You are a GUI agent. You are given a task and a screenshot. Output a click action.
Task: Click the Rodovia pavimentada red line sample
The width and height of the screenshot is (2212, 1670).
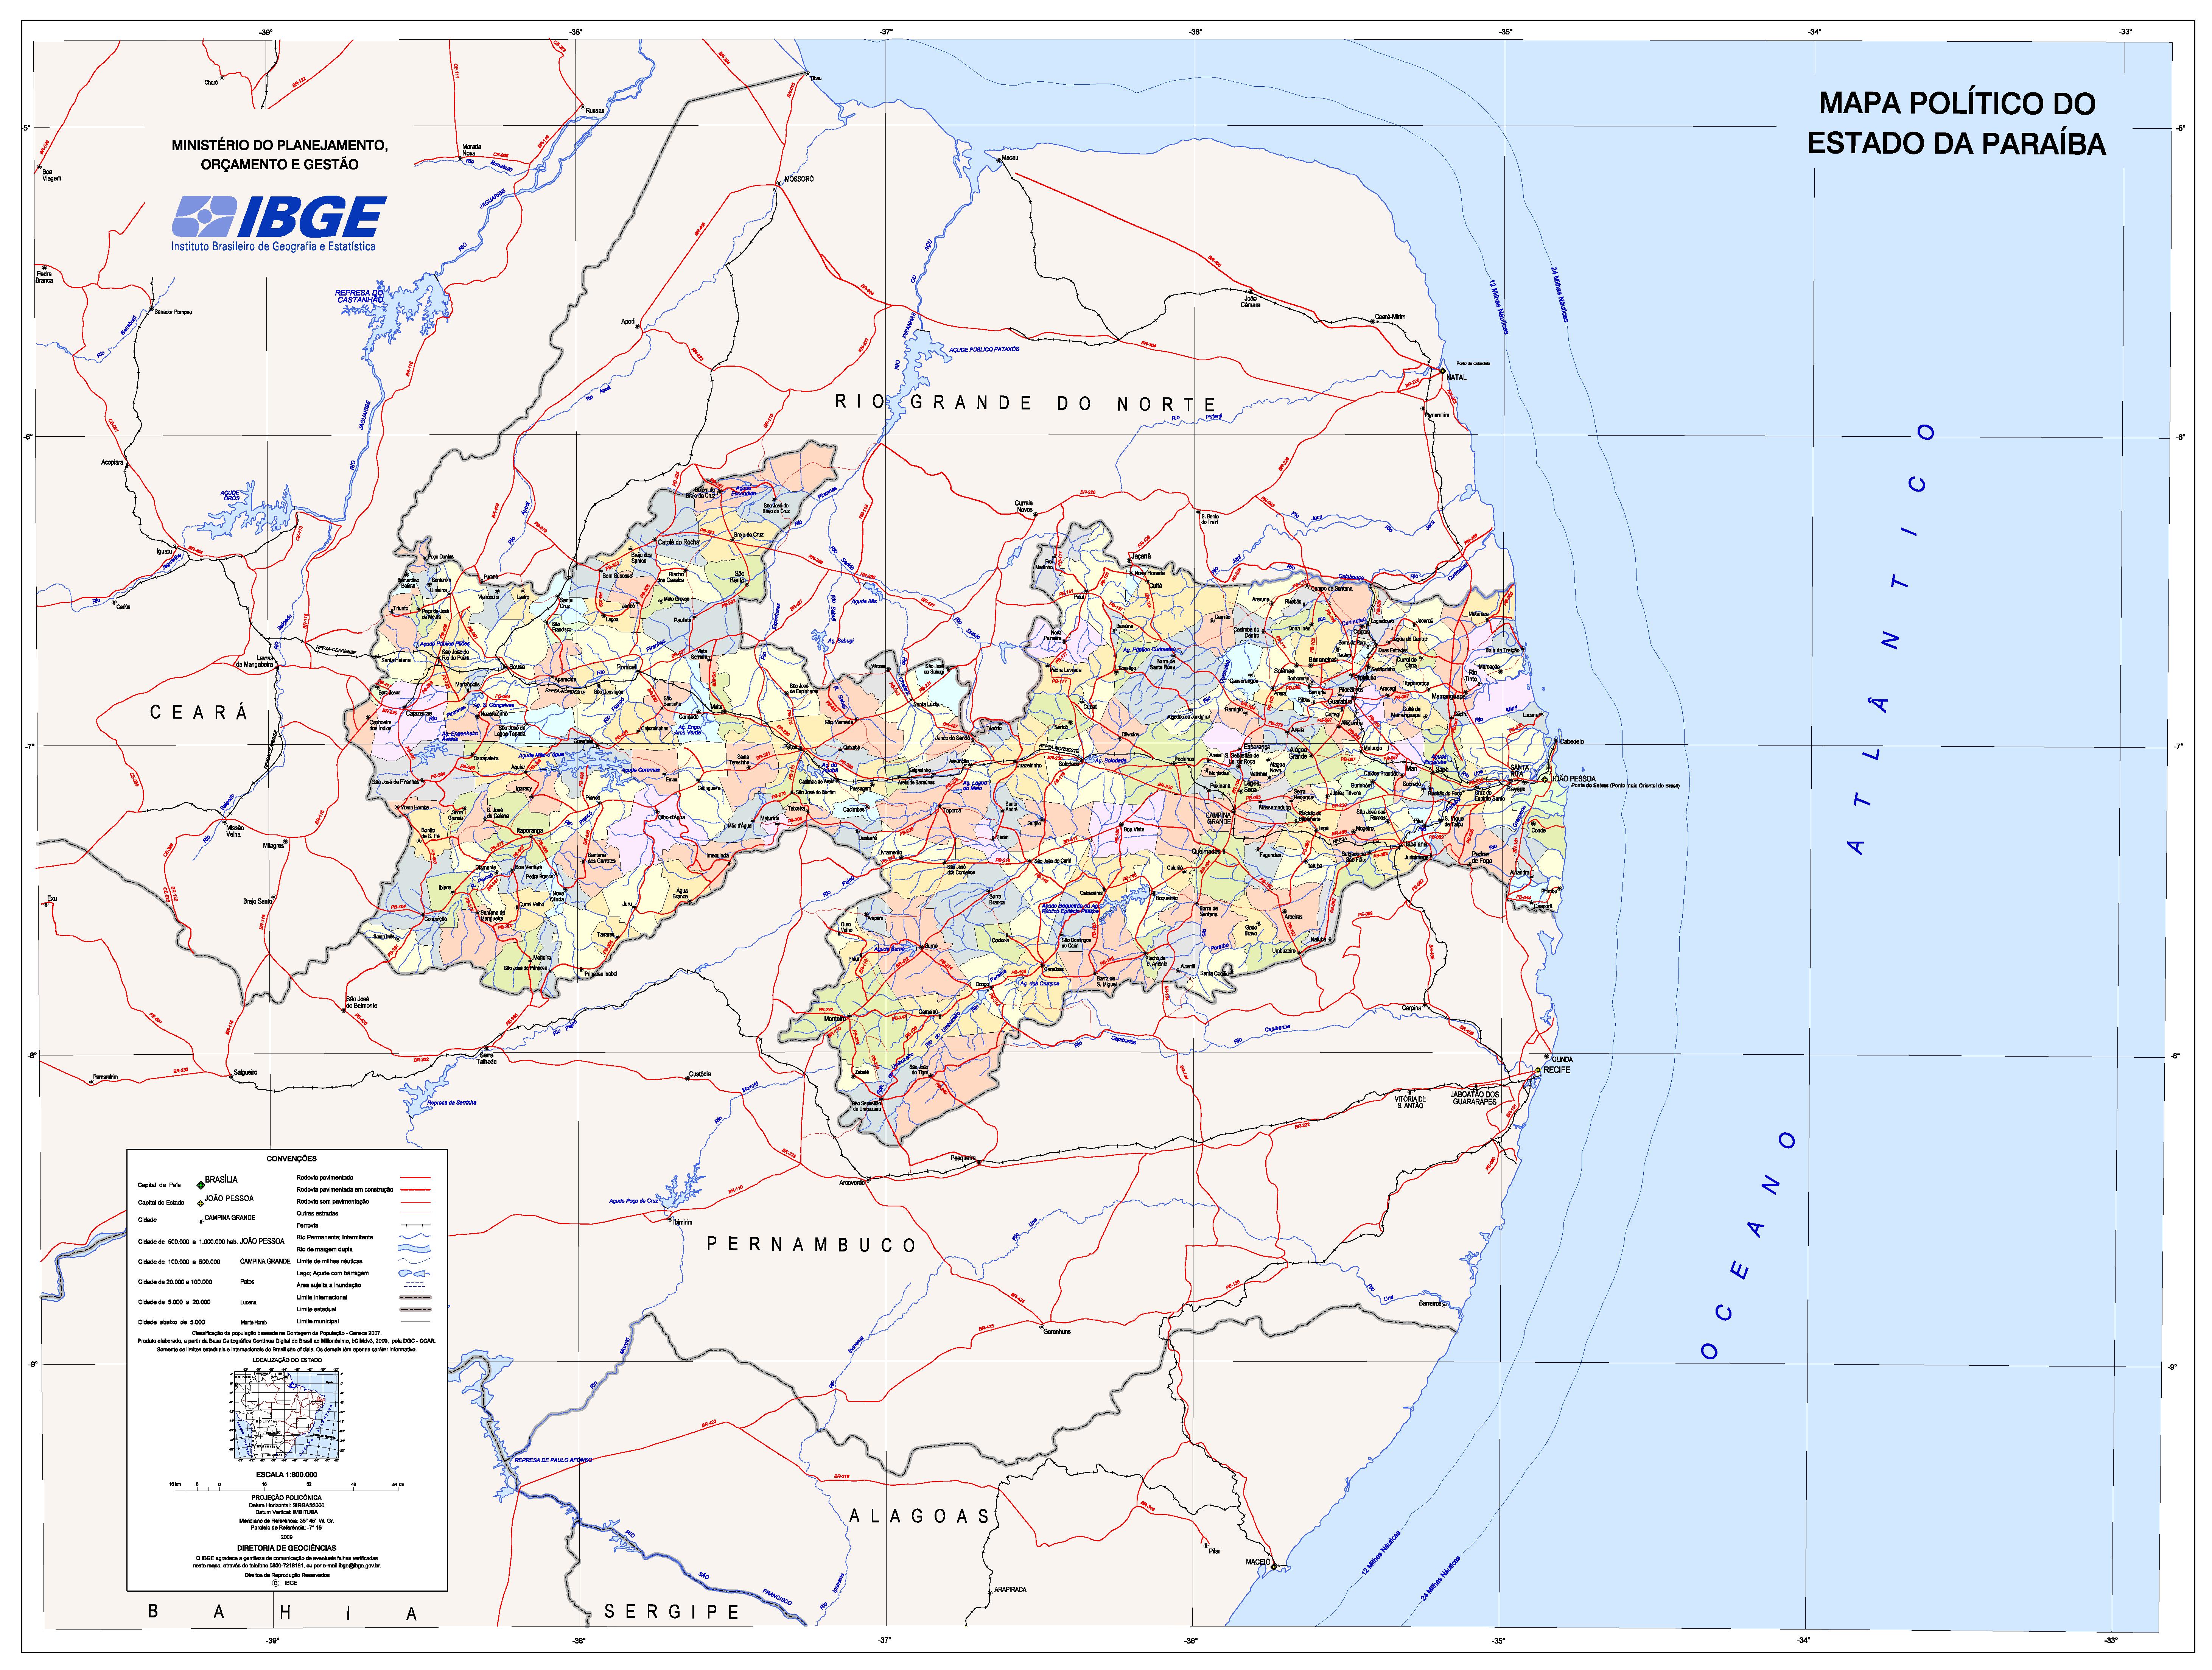(x=416, y=1178)
